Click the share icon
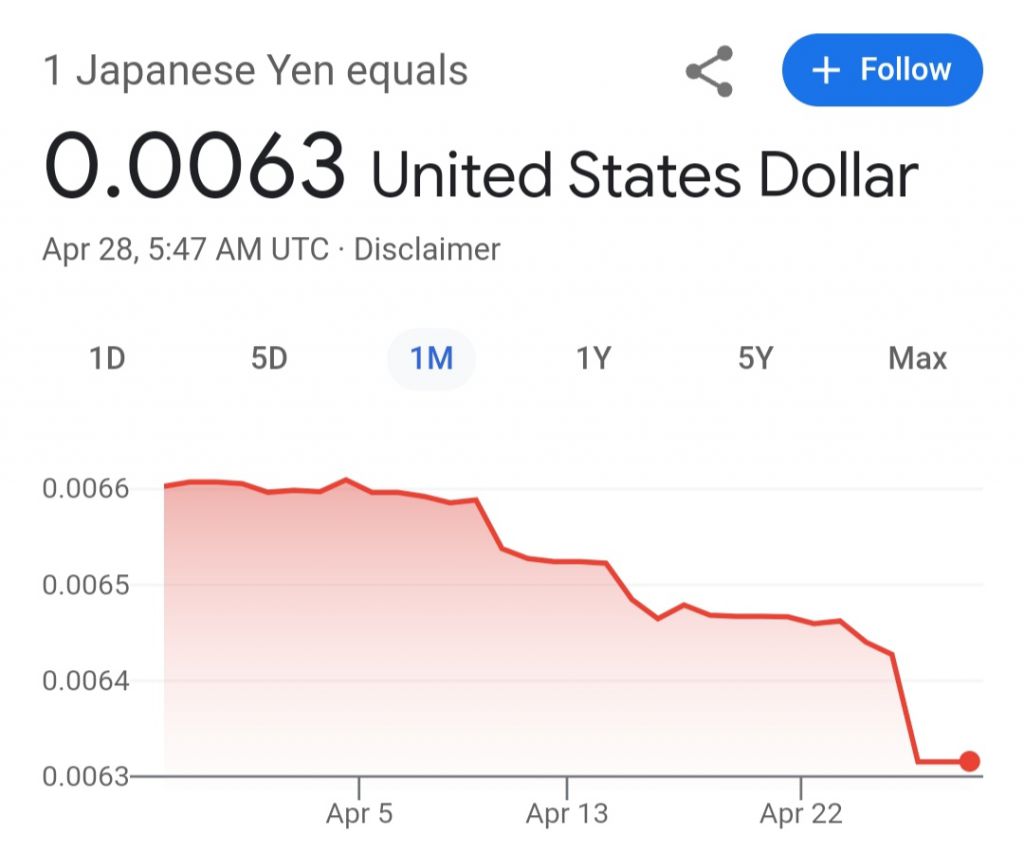 coord(709,71)
